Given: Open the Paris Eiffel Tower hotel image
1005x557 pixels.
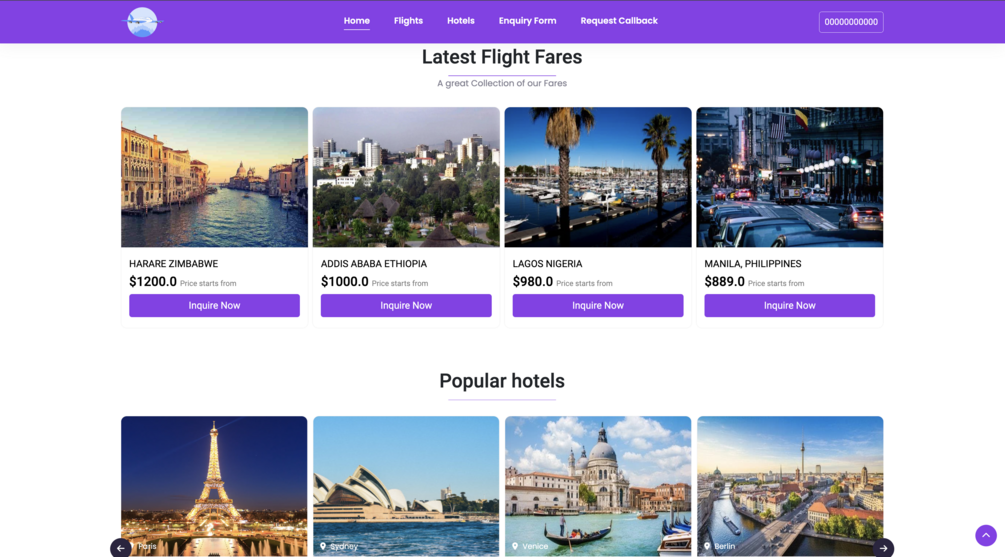Looking at the screenshot, I should pyautogui.click(x=214, y=486).
